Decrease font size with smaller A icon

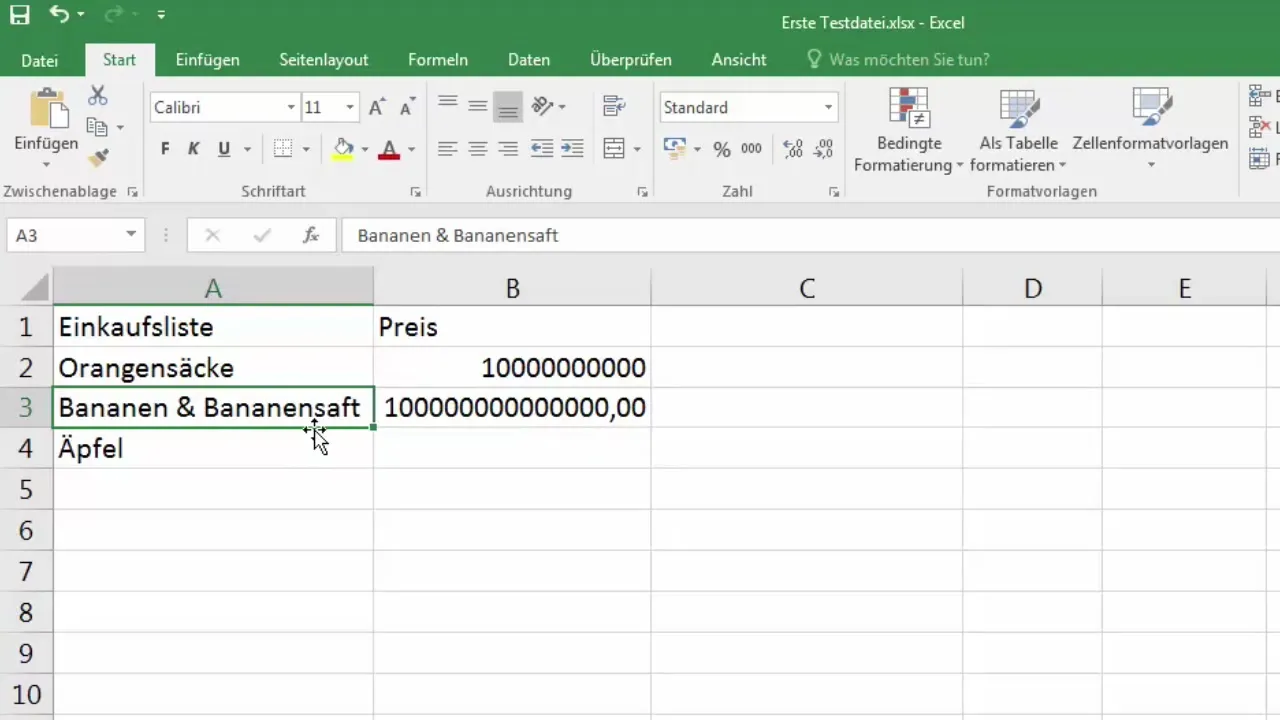[x=407, y=108]
